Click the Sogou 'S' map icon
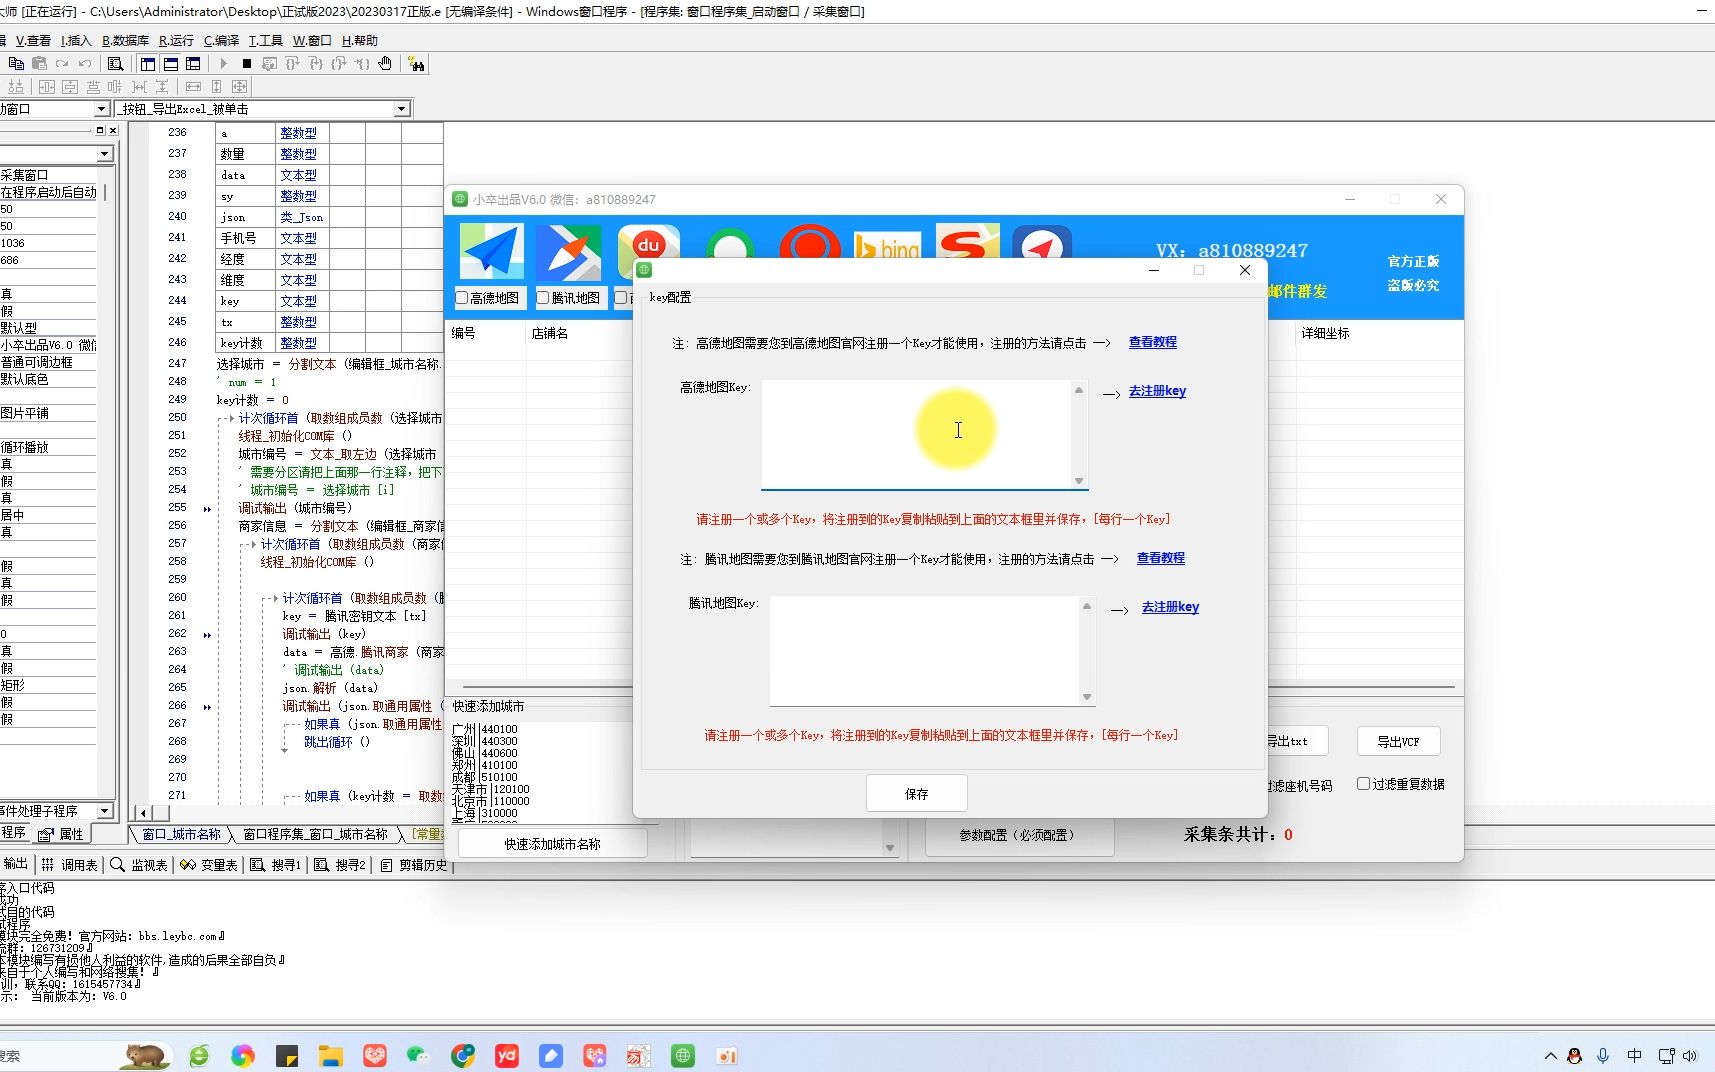The image size is (1715, 1072). [967, 243]
